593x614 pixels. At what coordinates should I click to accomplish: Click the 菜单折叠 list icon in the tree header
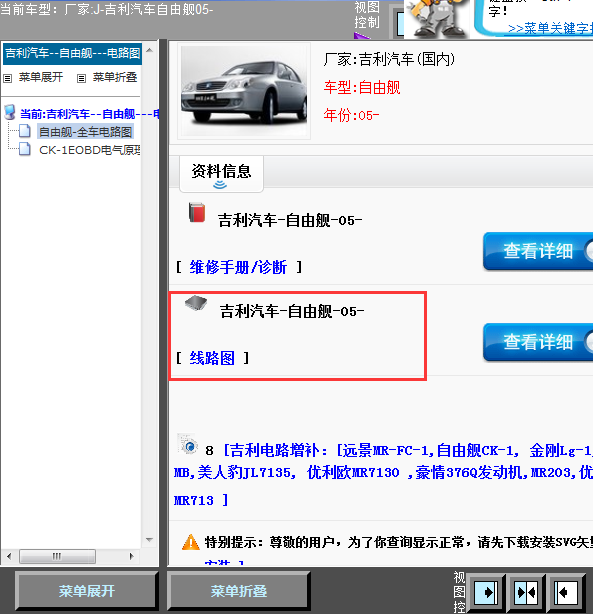click(x=81, y=78)
